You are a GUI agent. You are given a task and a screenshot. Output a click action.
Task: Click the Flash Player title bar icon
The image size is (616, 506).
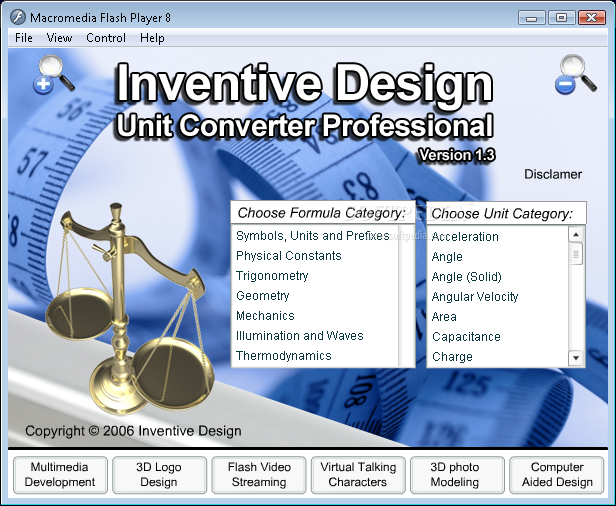click(x=18, y=17)
